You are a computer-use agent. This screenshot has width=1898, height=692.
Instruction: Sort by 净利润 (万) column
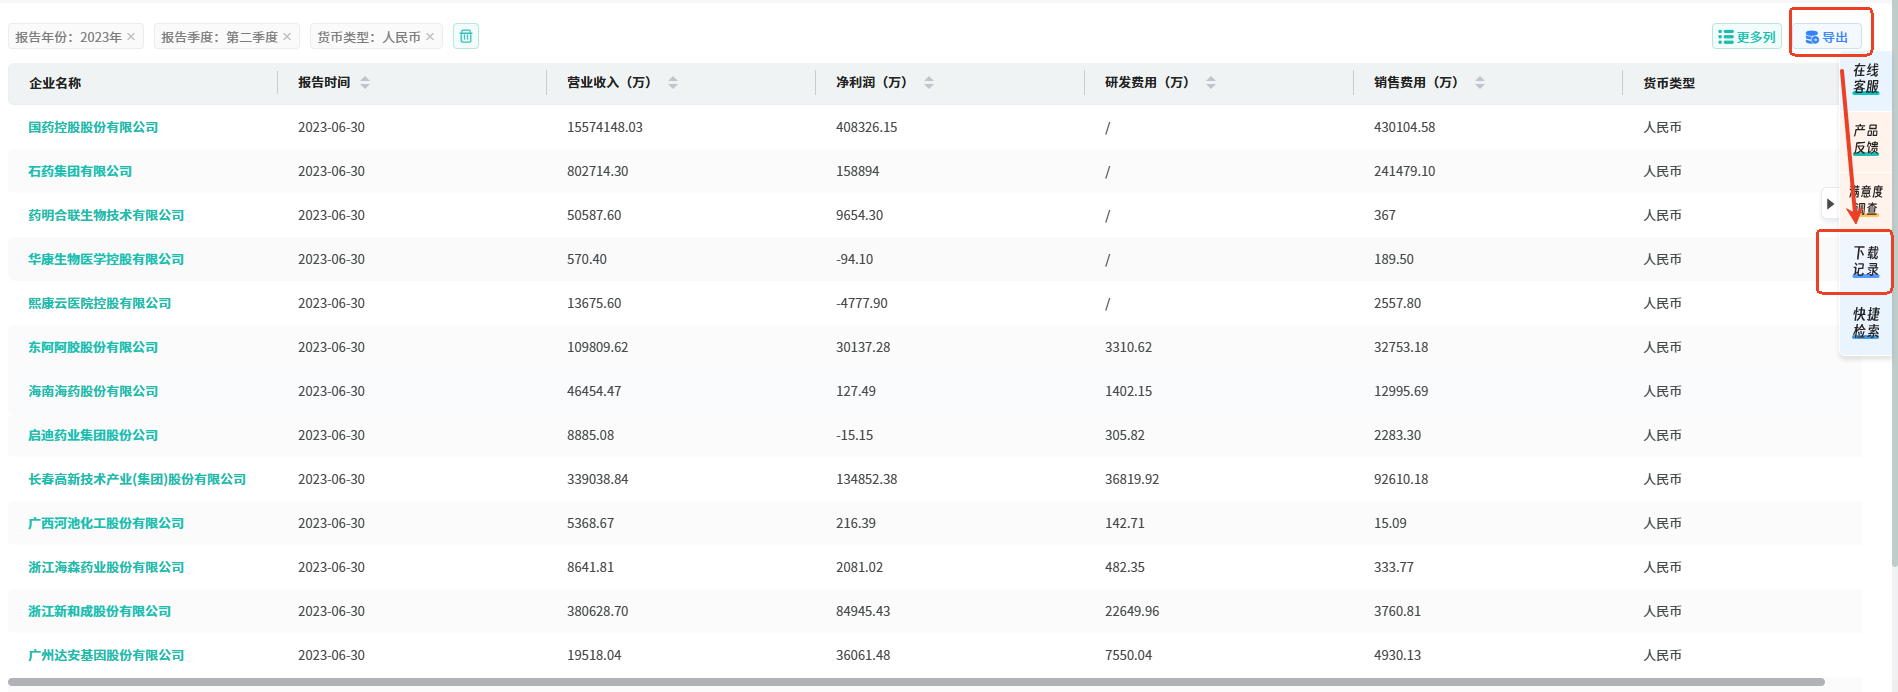(x=929, y=83)
